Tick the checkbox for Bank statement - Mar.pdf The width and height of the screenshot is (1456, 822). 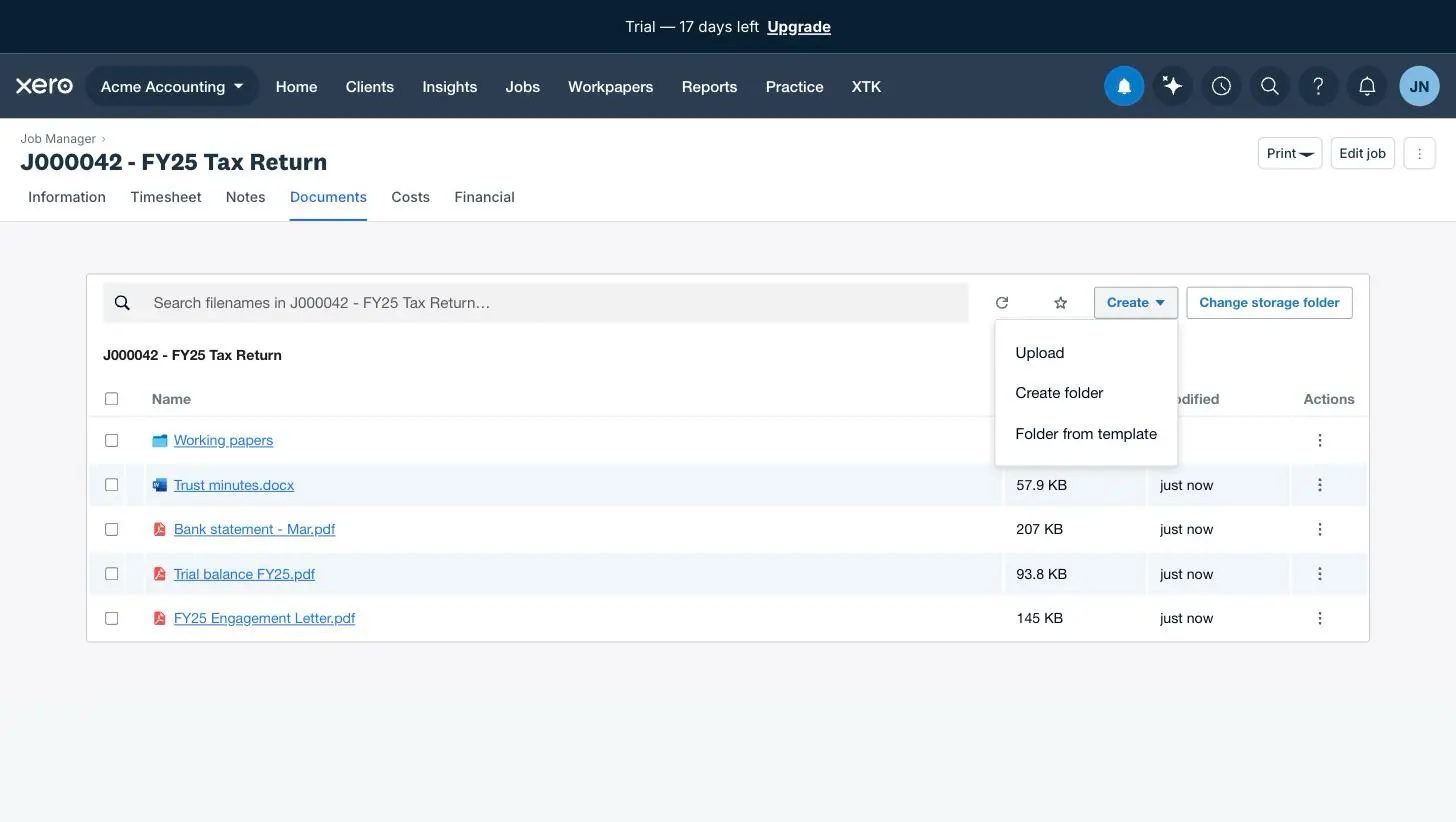point(111,529)
